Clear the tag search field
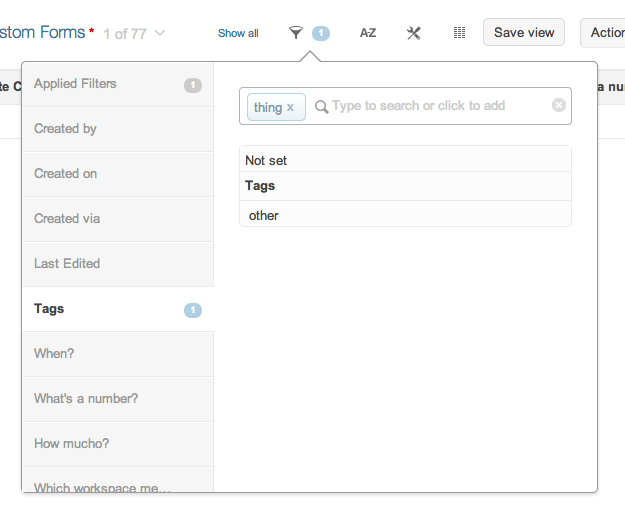This screenshot has height=514, width=625. click(558, 105)
